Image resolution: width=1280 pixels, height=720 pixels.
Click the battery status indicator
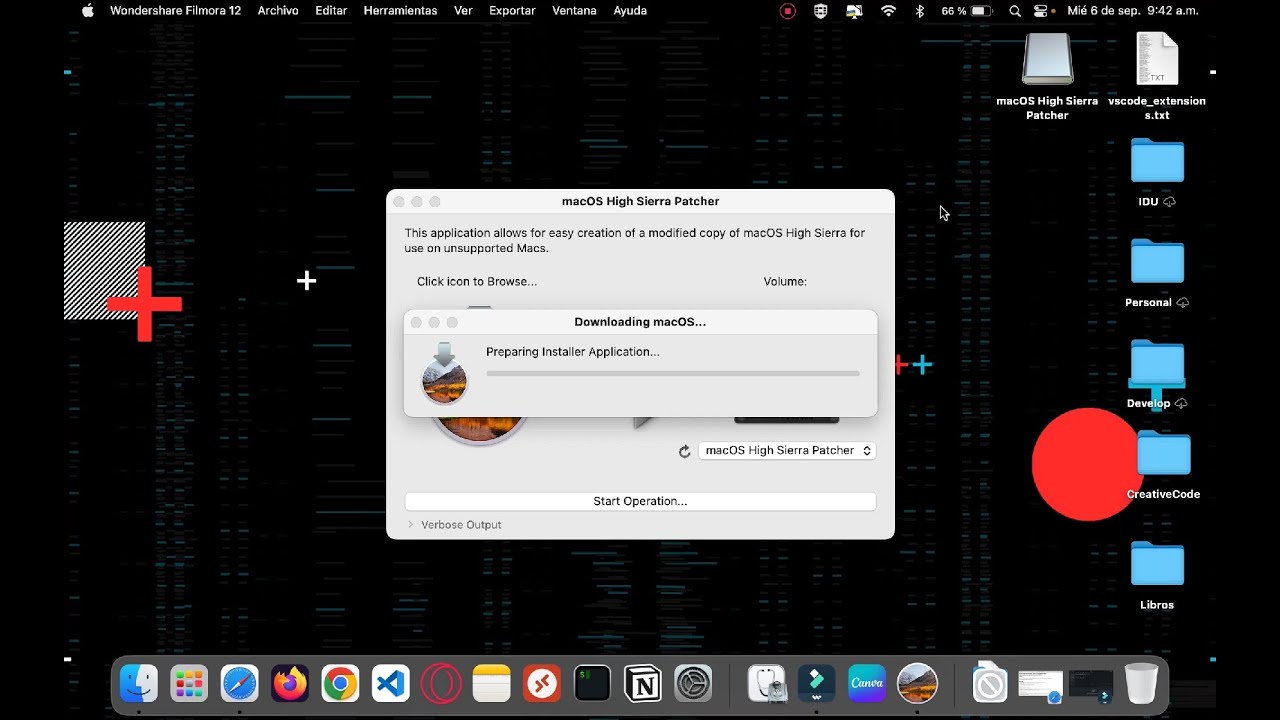tap(967, 11)
